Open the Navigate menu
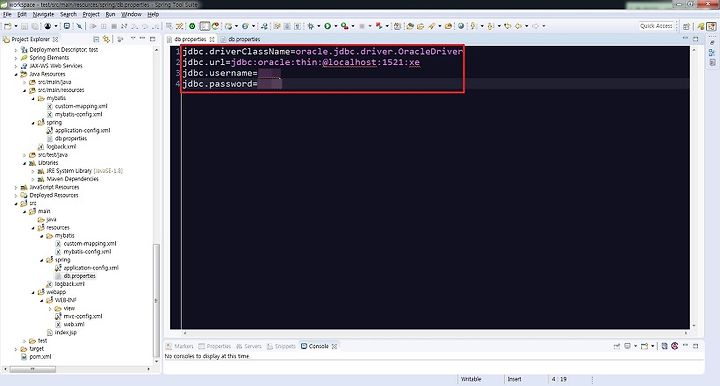Image resolution: width=720 pixels, height=386 pixels. 43,14
